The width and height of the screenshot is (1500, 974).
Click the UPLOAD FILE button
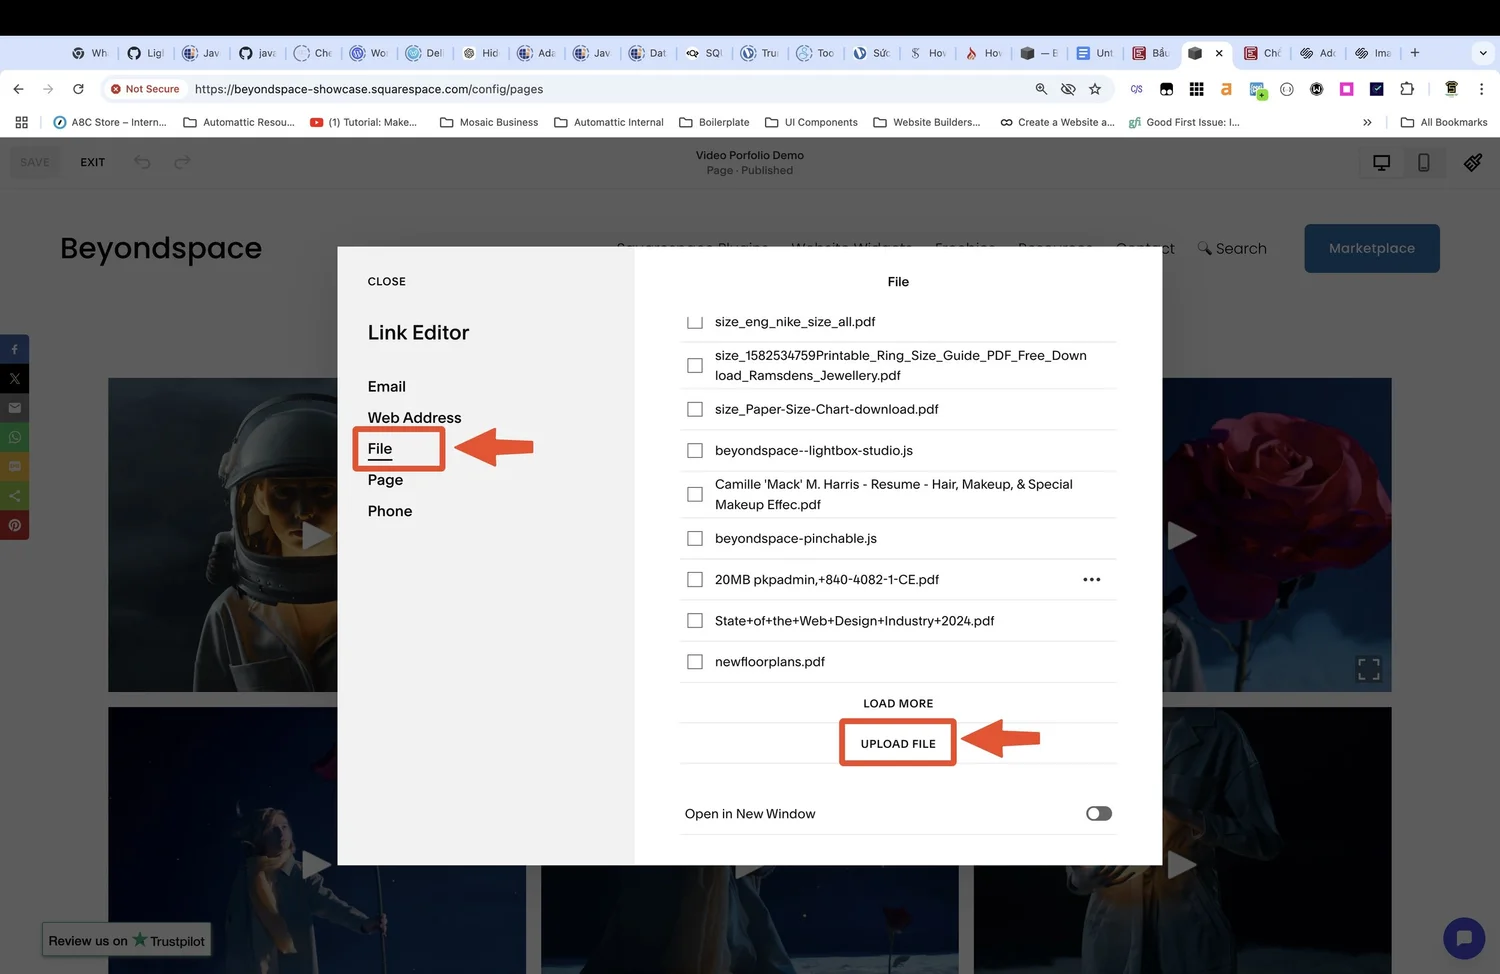897,743
